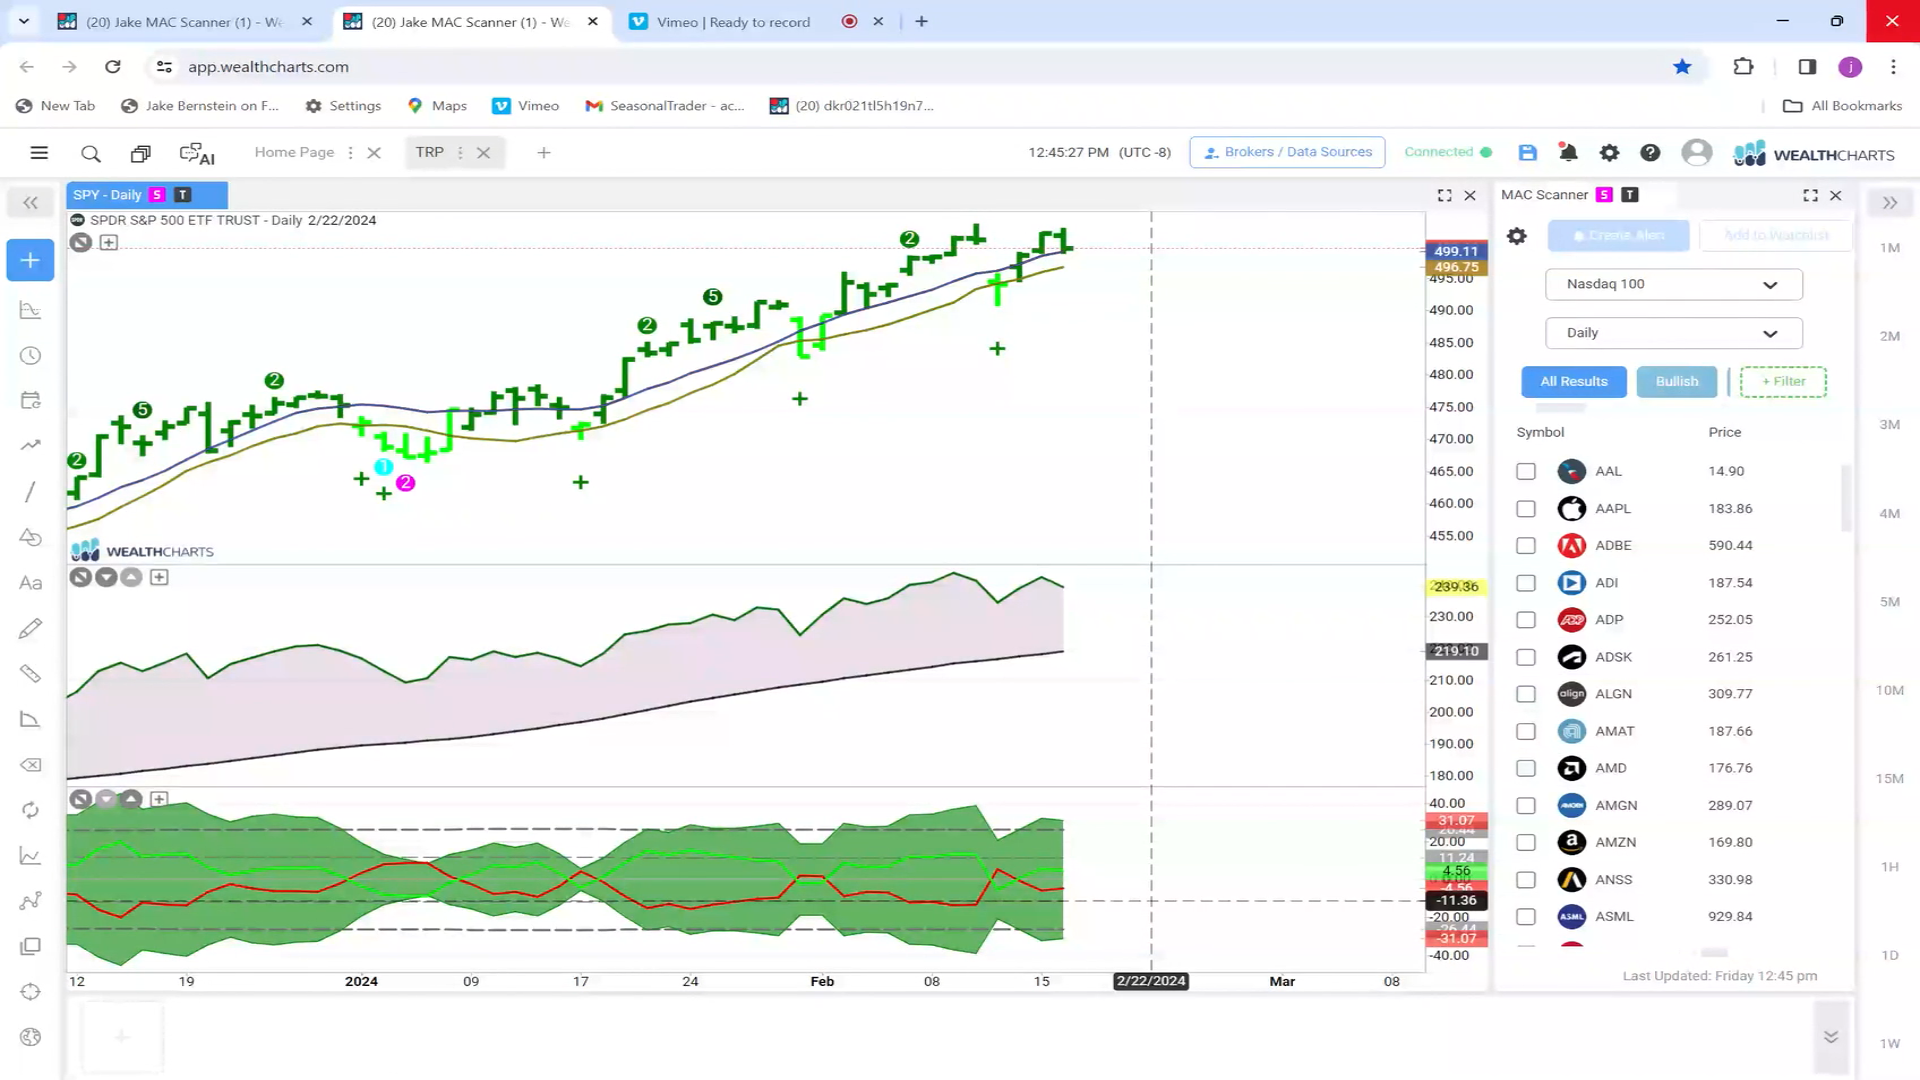Open the Settings bookmark
1920x1080 pixels.
click(343, 106)
